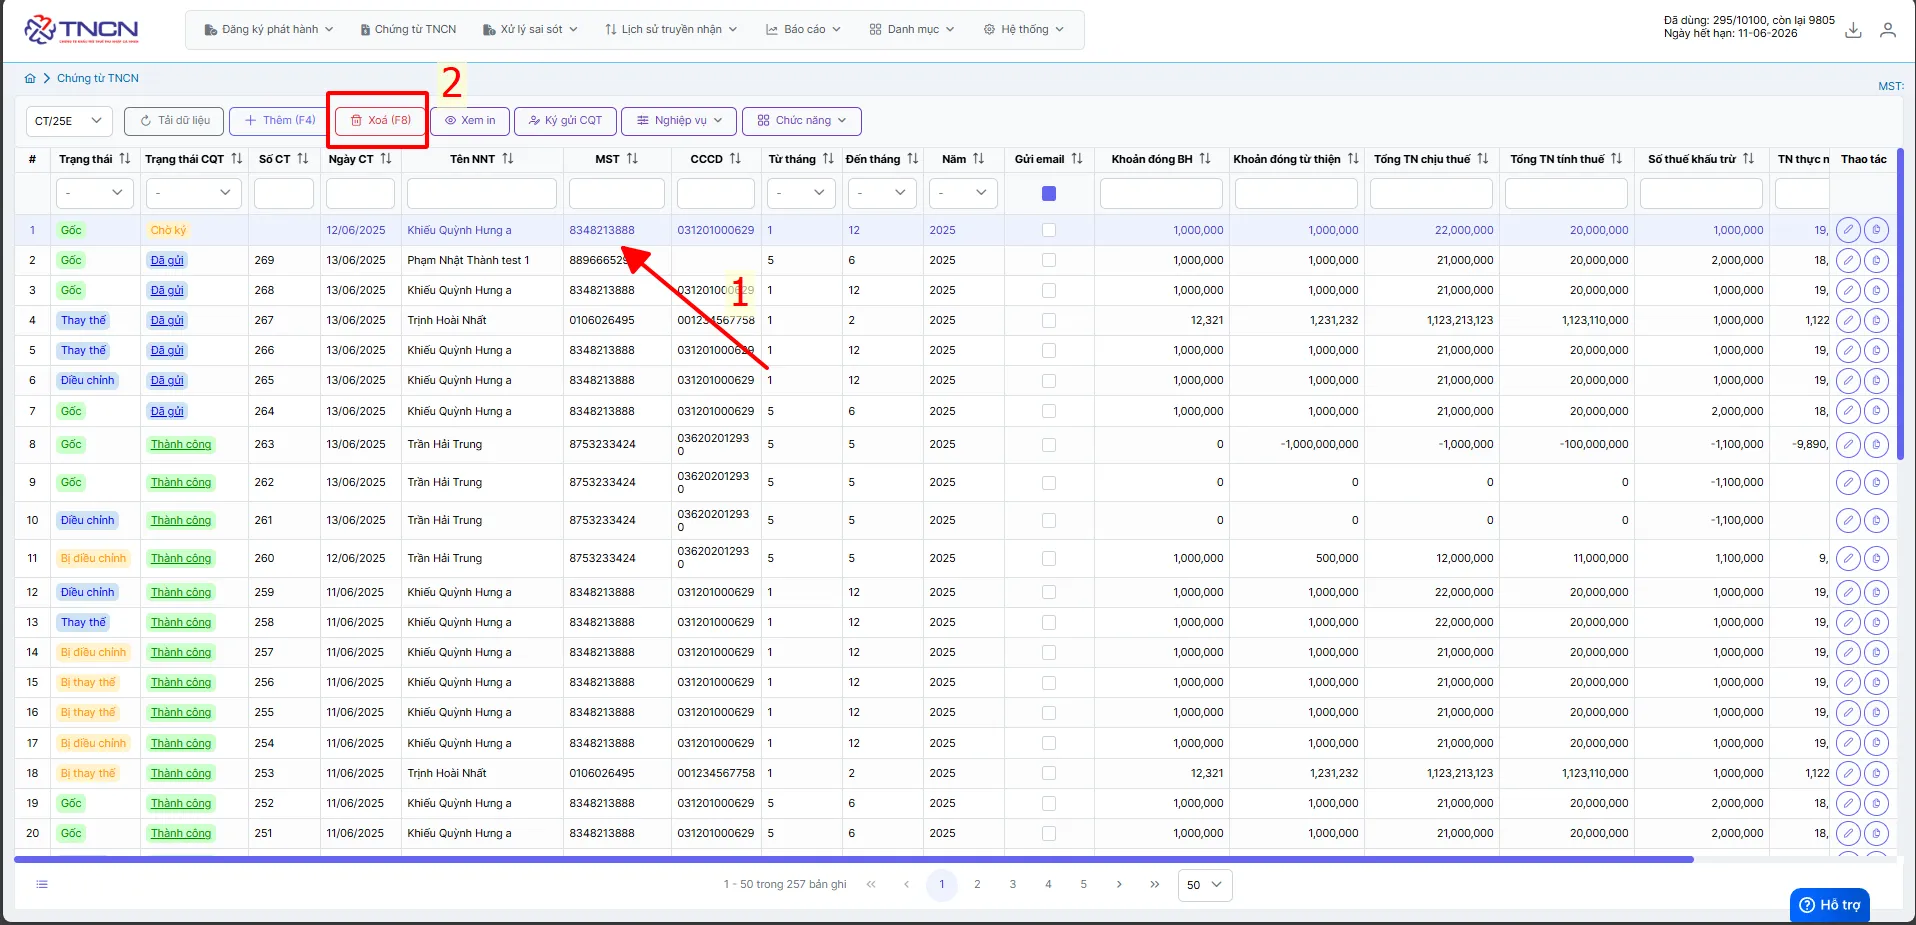Check Gửi email box for row 1
Viewport: 1916px width, 925px height.
(1049, 230)
